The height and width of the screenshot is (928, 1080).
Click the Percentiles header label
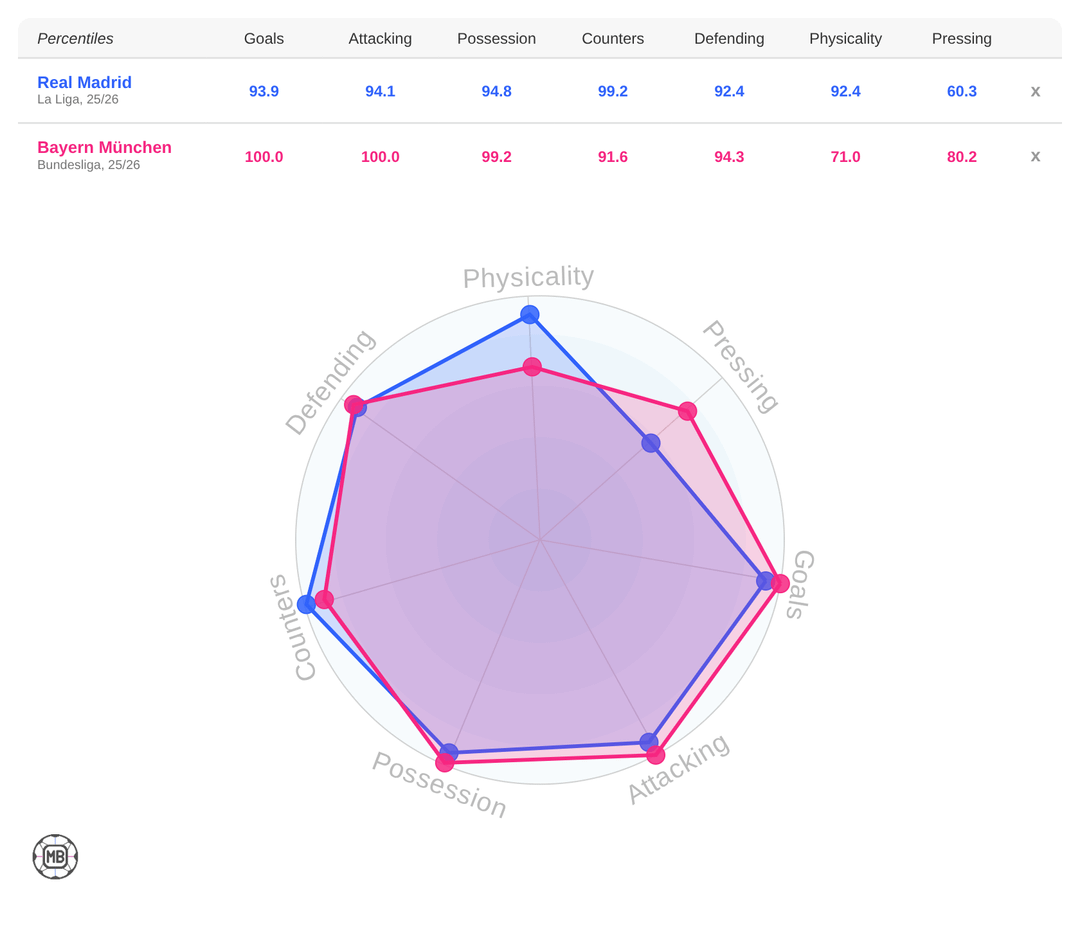[x=75, y=39]
